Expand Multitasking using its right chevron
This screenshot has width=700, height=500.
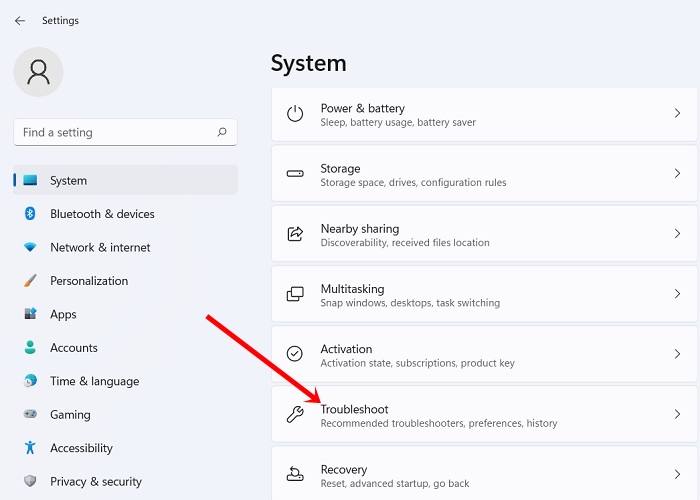pos(677,294)
